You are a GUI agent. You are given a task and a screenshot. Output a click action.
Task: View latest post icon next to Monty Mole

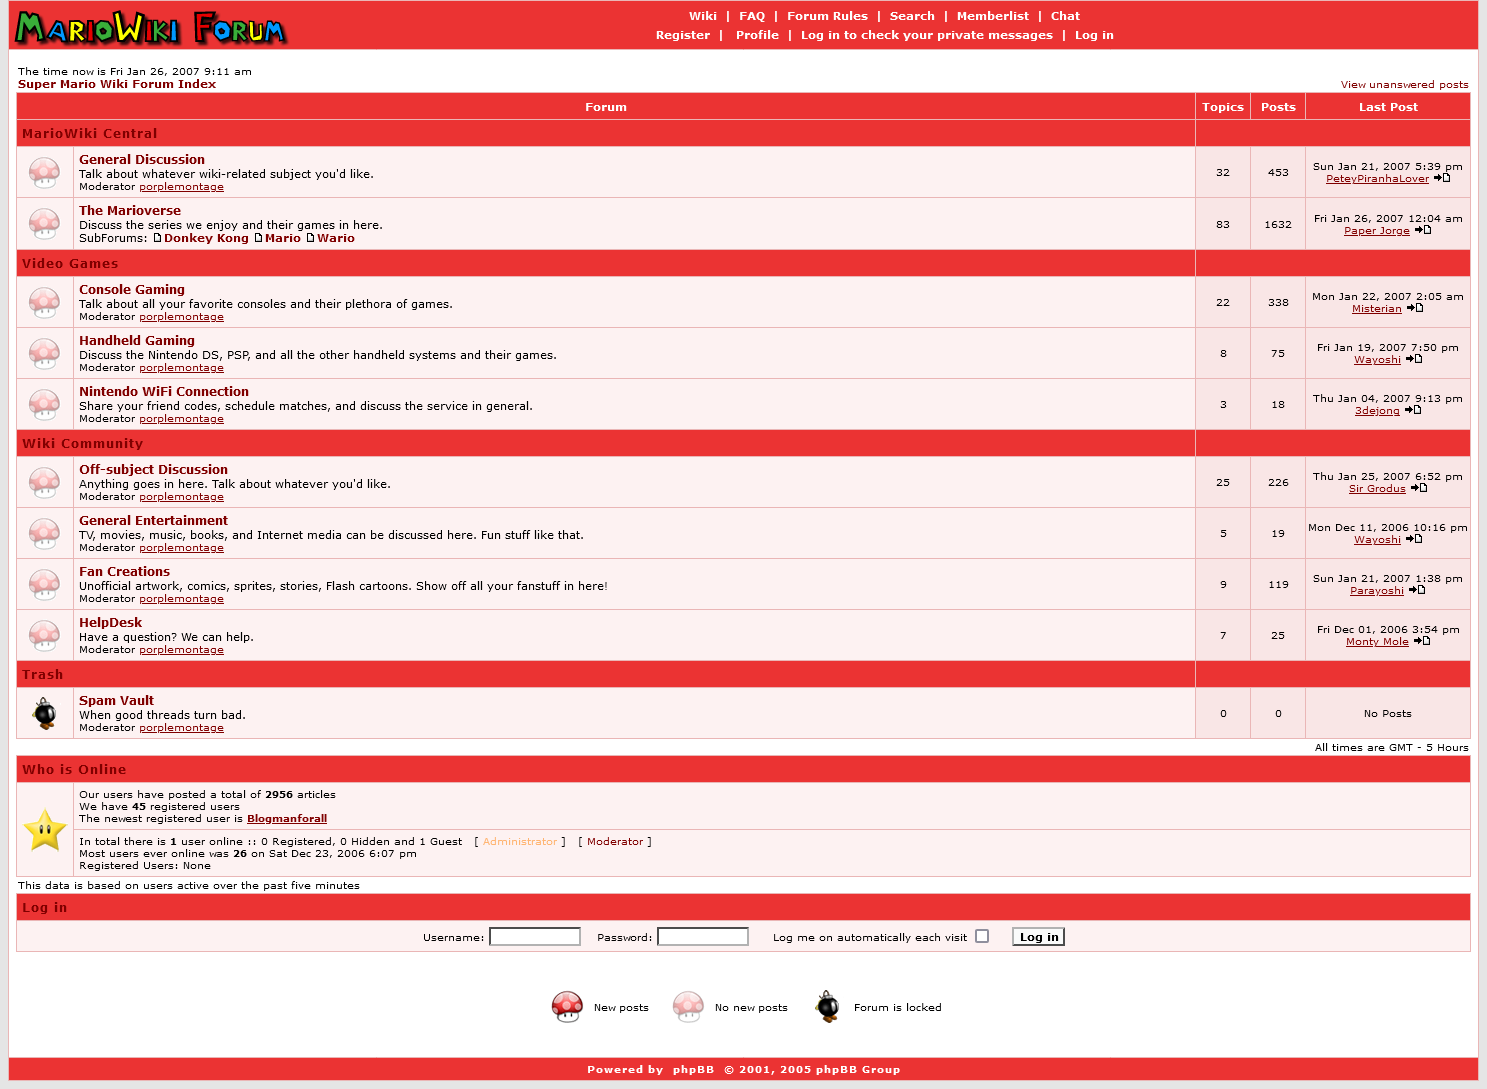[1422, 641]
